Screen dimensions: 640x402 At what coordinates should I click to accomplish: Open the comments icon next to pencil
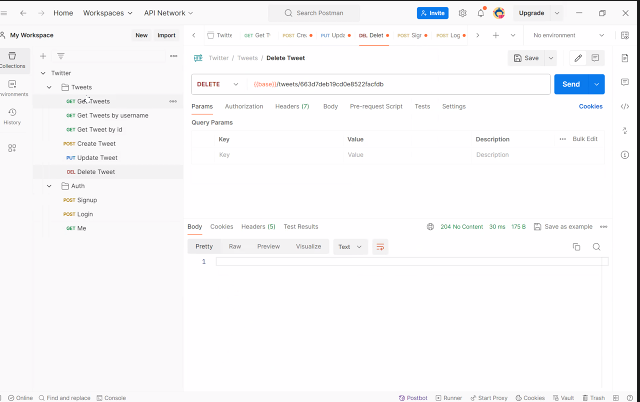pyautogui.click(x=595, y=58)
